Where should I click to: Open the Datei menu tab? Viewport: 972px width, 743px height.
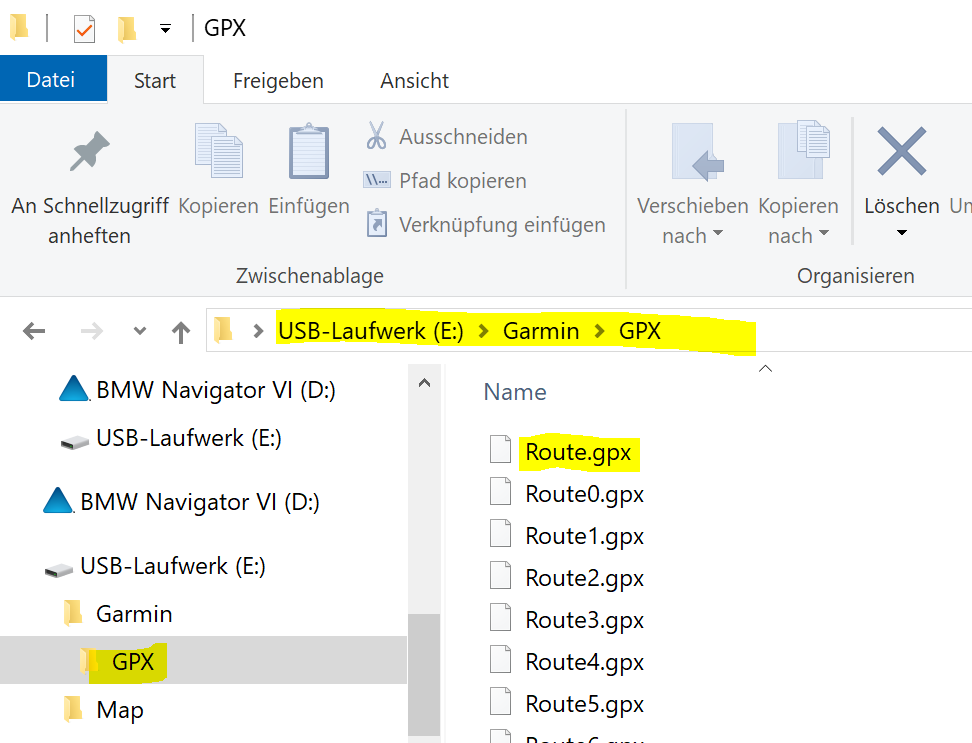point(51,80)
